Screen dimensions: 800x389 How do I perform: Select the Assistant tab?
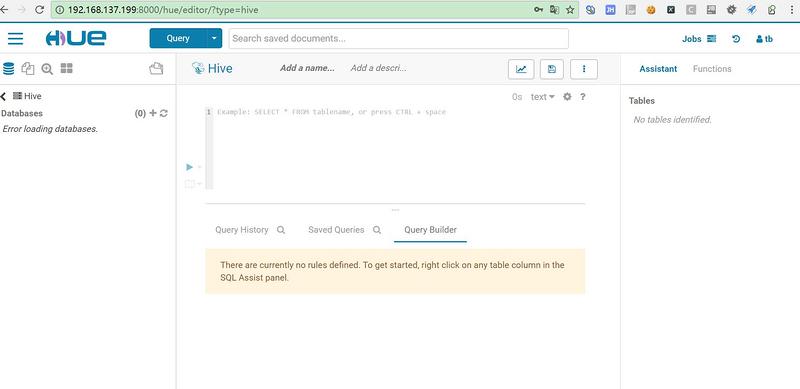658,69
